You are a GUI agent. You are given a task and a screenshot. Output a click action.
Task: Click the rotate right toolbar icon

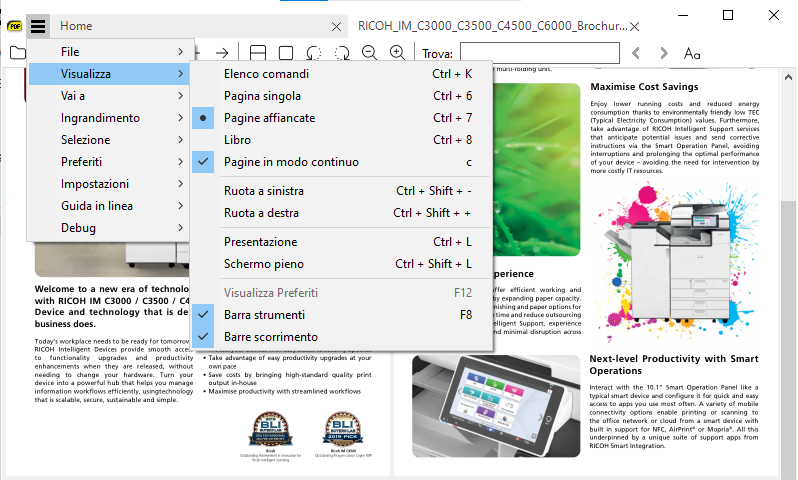click(341, 53)
